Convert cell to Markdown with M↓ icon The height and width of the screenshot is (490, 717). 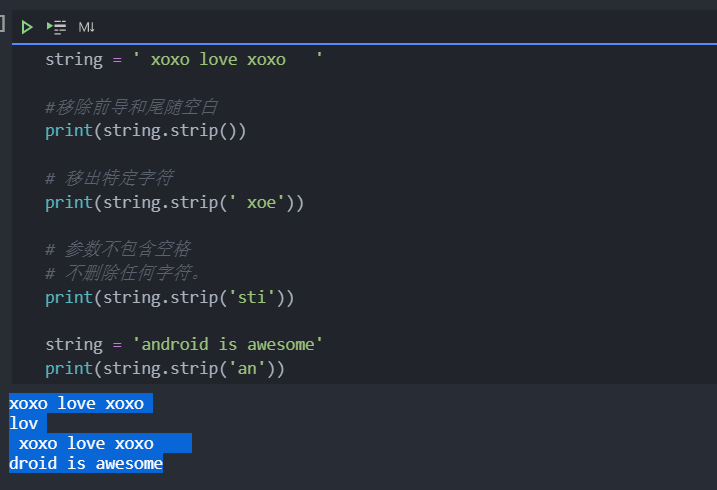[86, 27]
